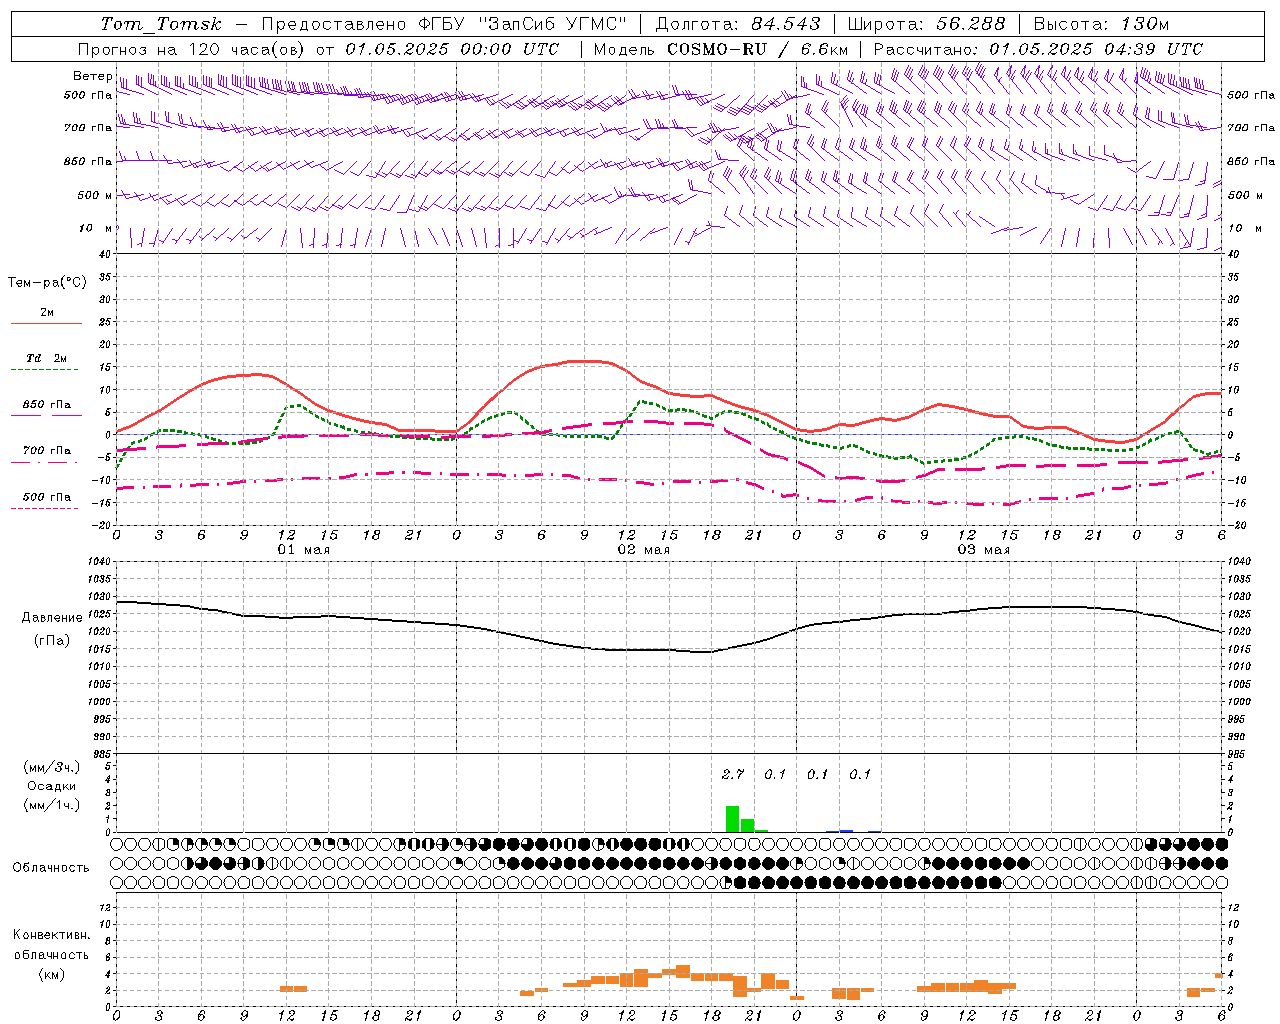1280x1024 pixels.
Task: Click the (км) convective cloud unit label
Action: click(x=52, y=974)
